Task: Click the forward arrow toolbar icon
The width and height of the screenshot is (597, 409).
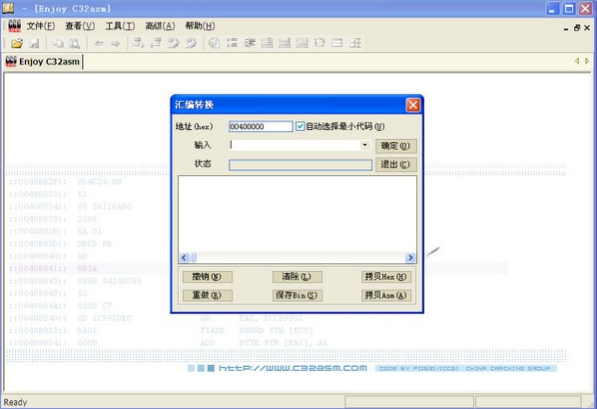Action: click(x=115, y=43)
